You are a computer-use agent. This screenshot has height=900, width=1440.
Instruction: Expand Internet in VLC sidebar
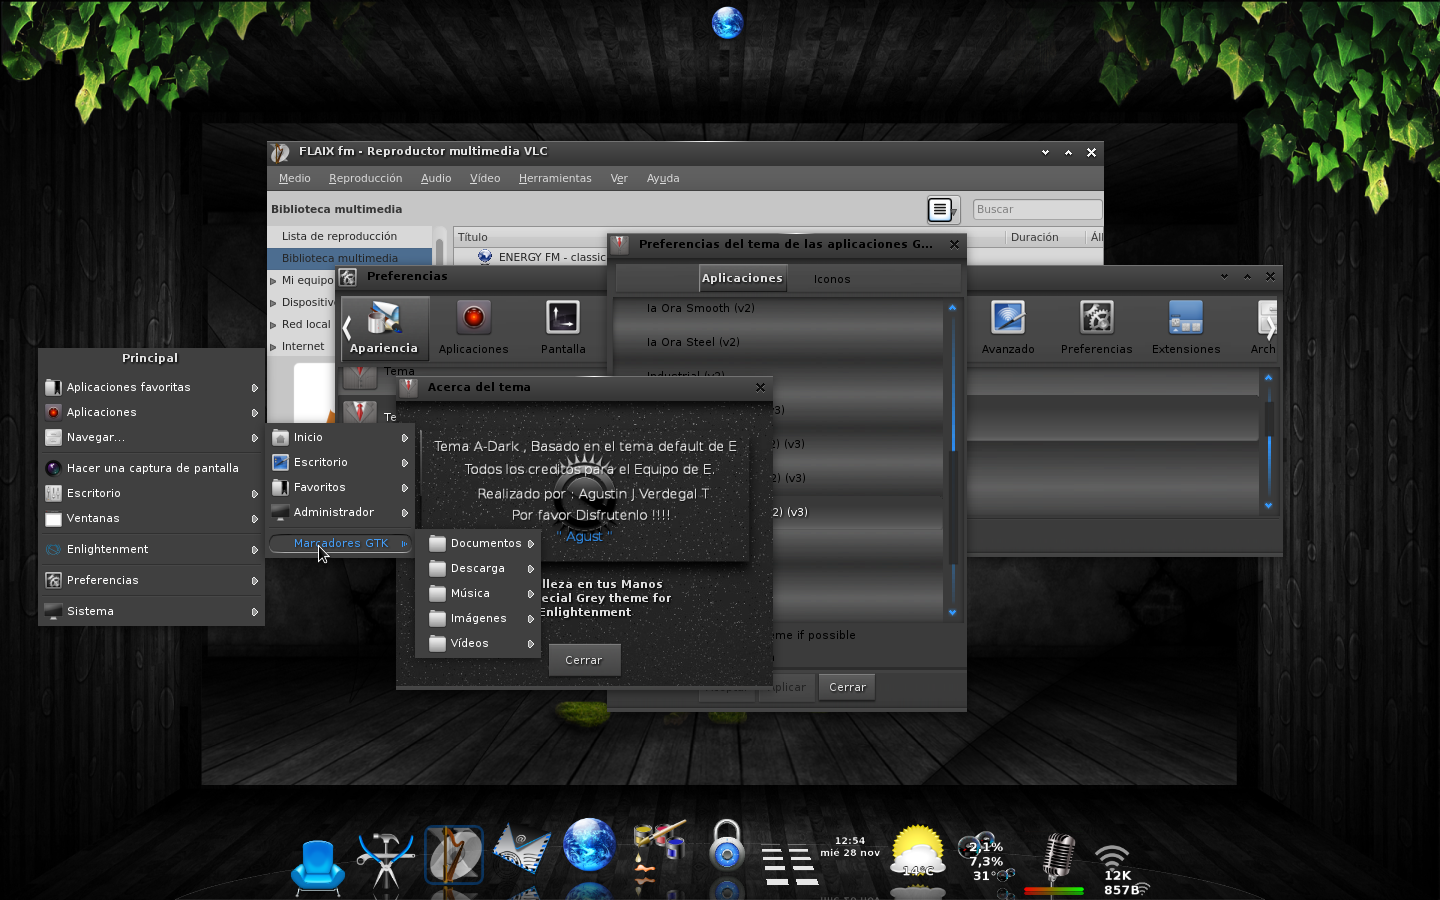tap(273, 347)
